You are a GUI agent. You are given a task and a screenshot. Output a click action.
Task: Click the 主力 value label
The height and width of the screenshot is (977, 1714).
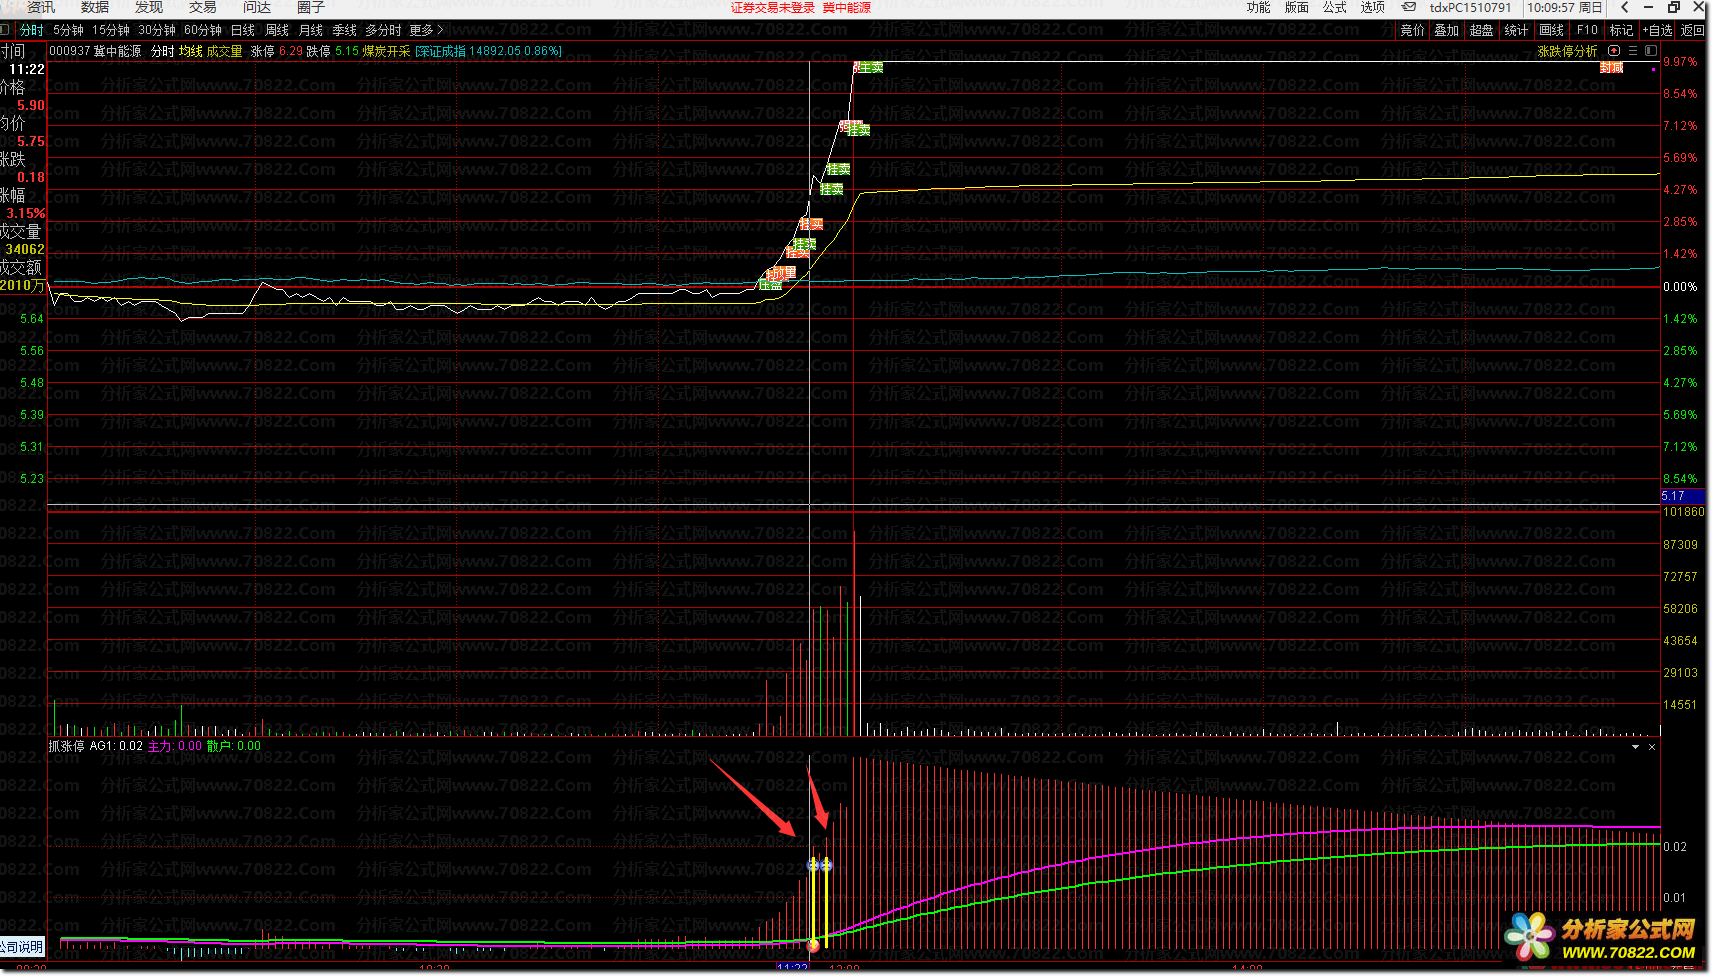click(x=175, y=746)
